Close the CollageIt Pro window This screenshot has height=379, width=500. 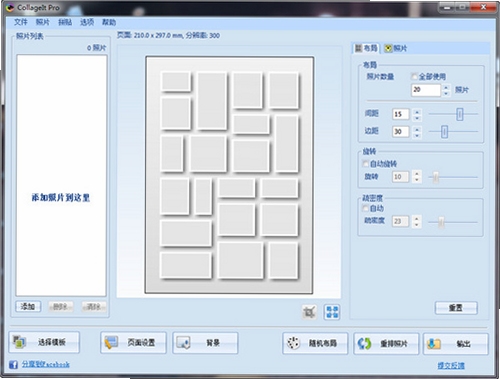pos(484,7)
